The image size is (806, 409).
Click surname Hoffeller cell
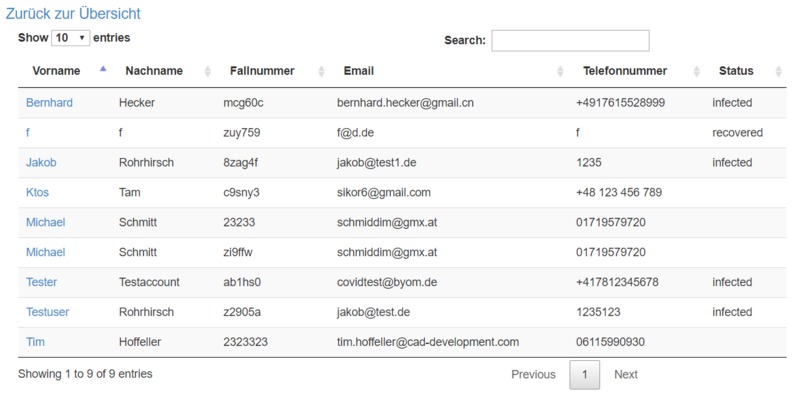click(x=140, y=341)
